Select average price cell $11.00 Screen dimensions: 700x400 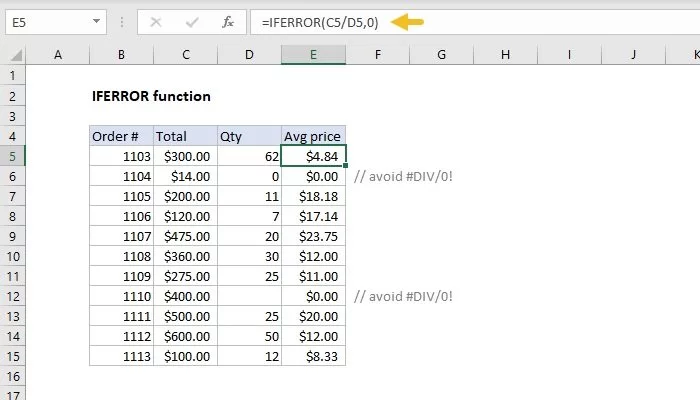pos(313,276)
